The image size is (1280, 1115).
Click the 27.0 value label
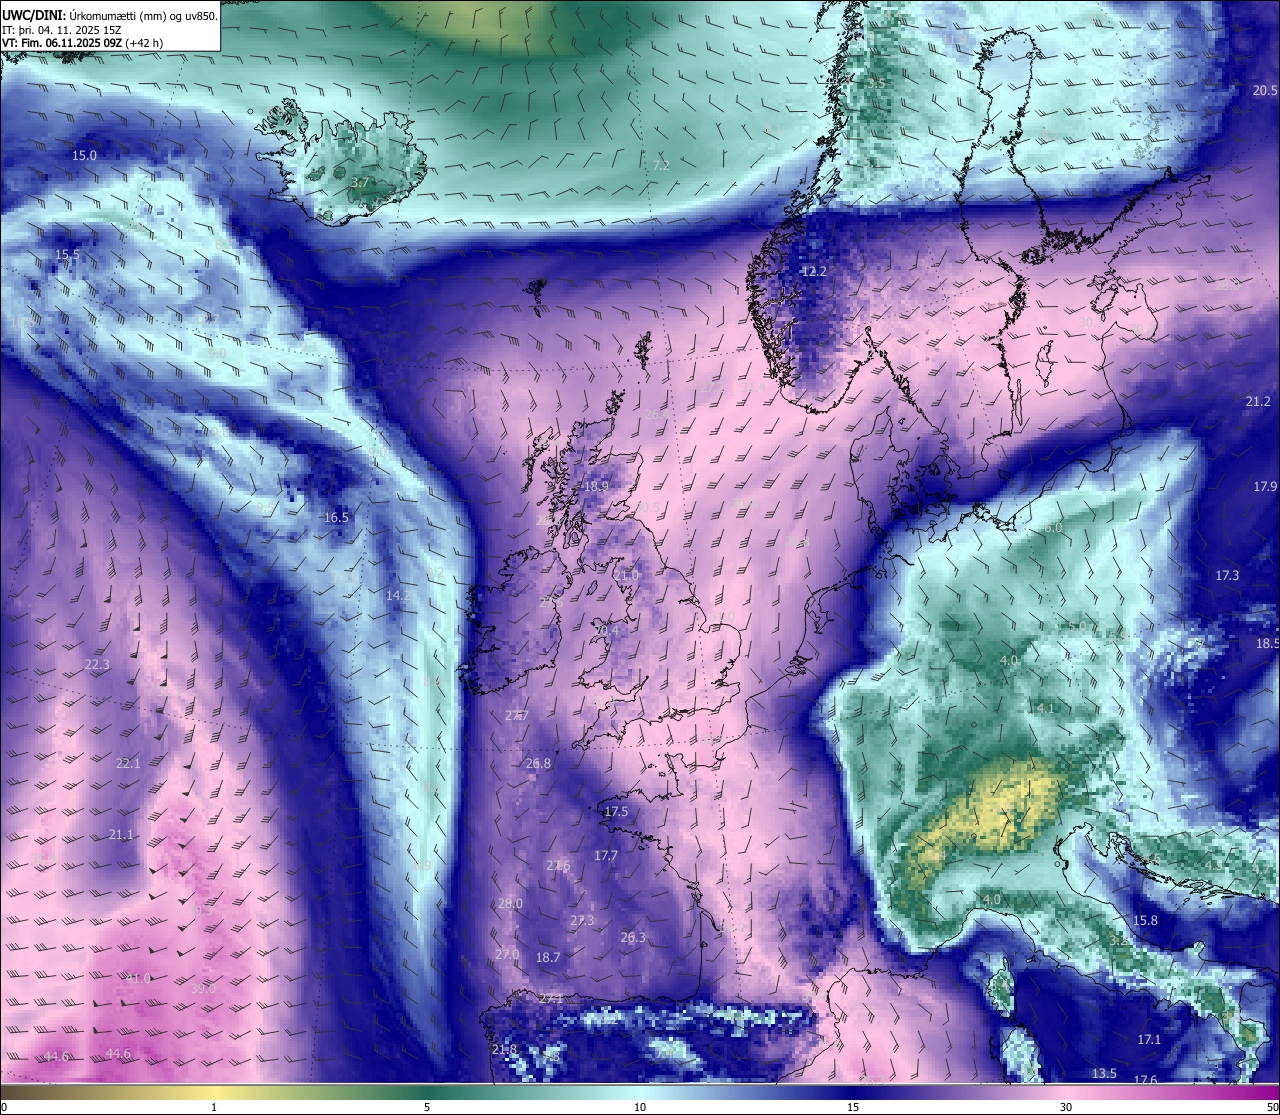tap(507, 954)
